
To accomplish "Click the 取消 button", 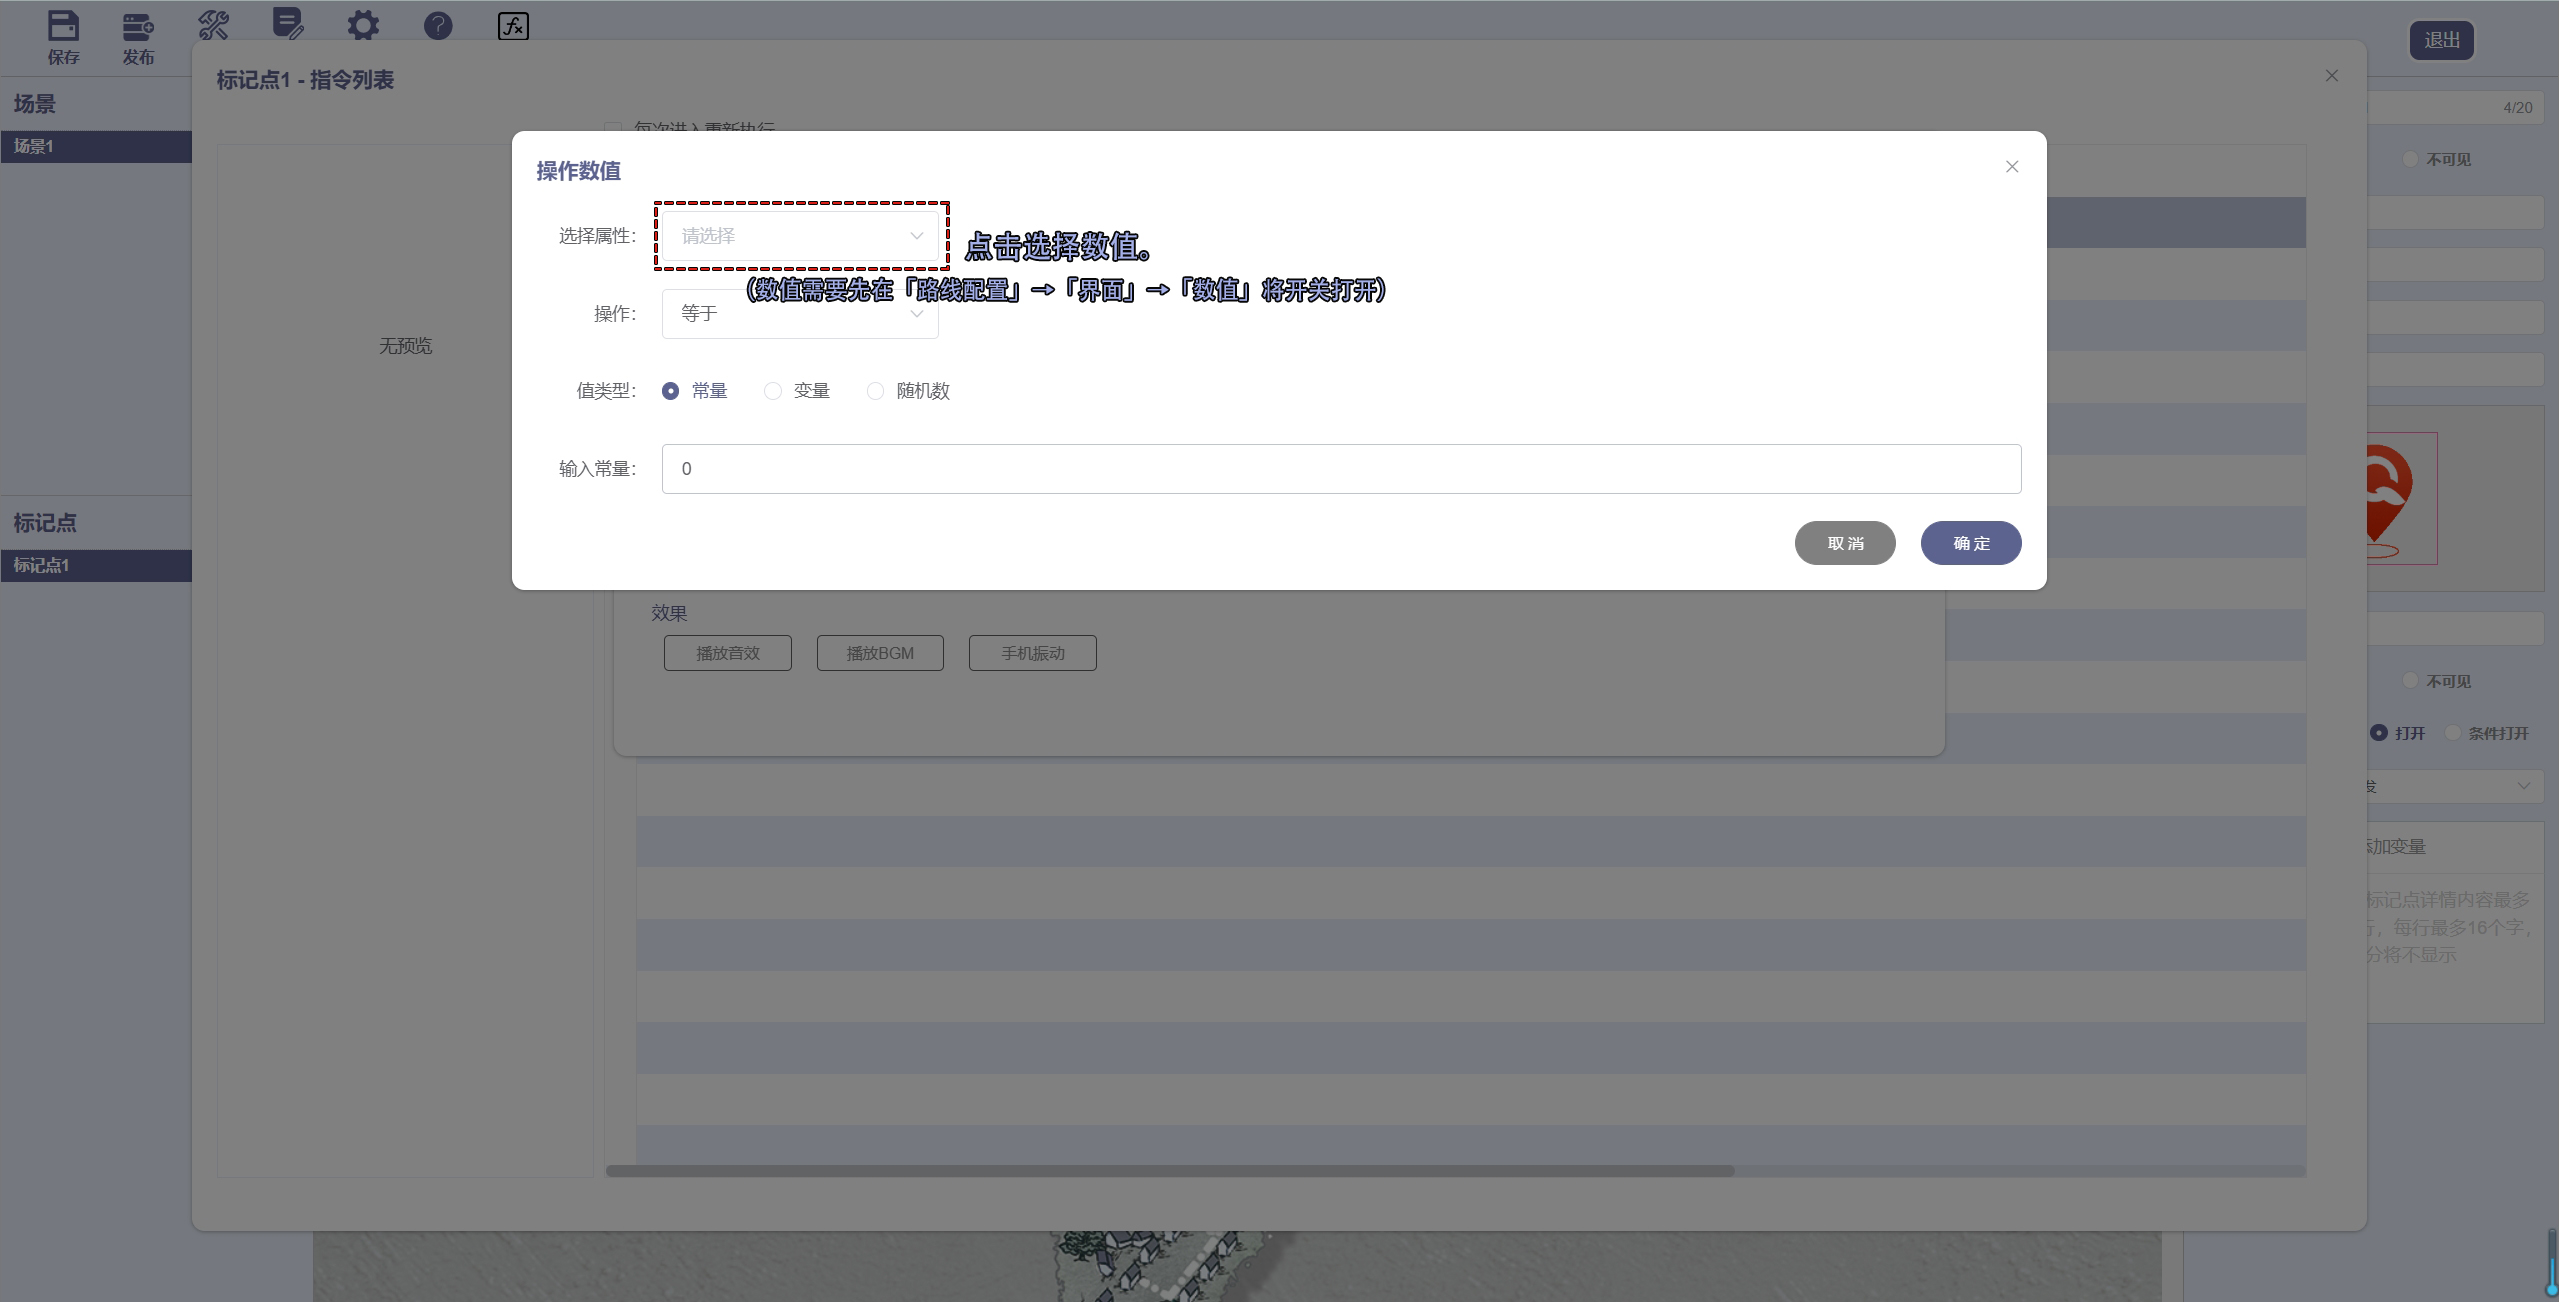I will click(x=1845, y=543).
